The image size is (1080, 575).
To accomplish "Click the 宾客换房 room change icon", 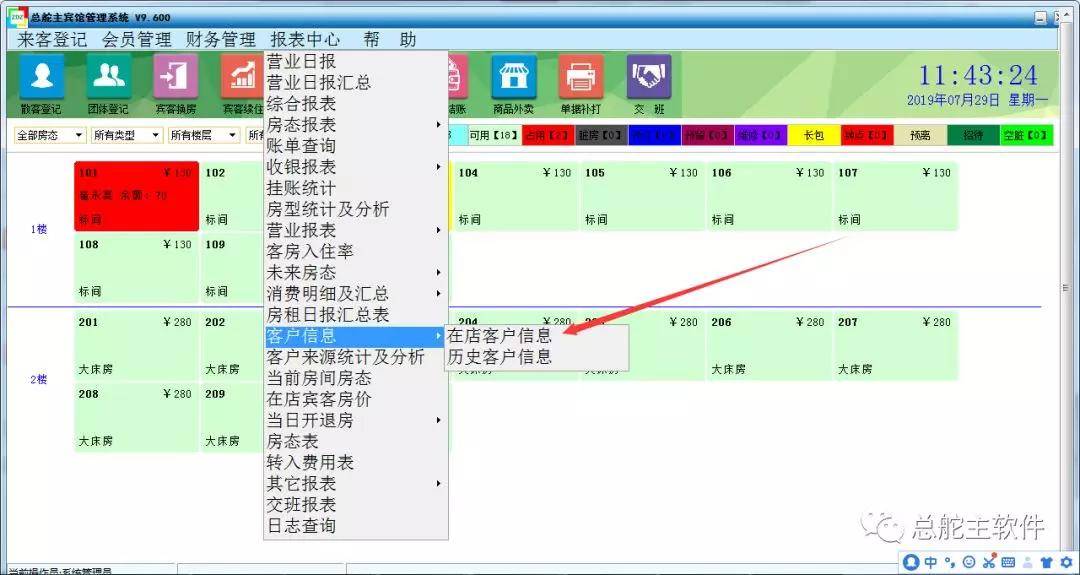I will (175, 78).
